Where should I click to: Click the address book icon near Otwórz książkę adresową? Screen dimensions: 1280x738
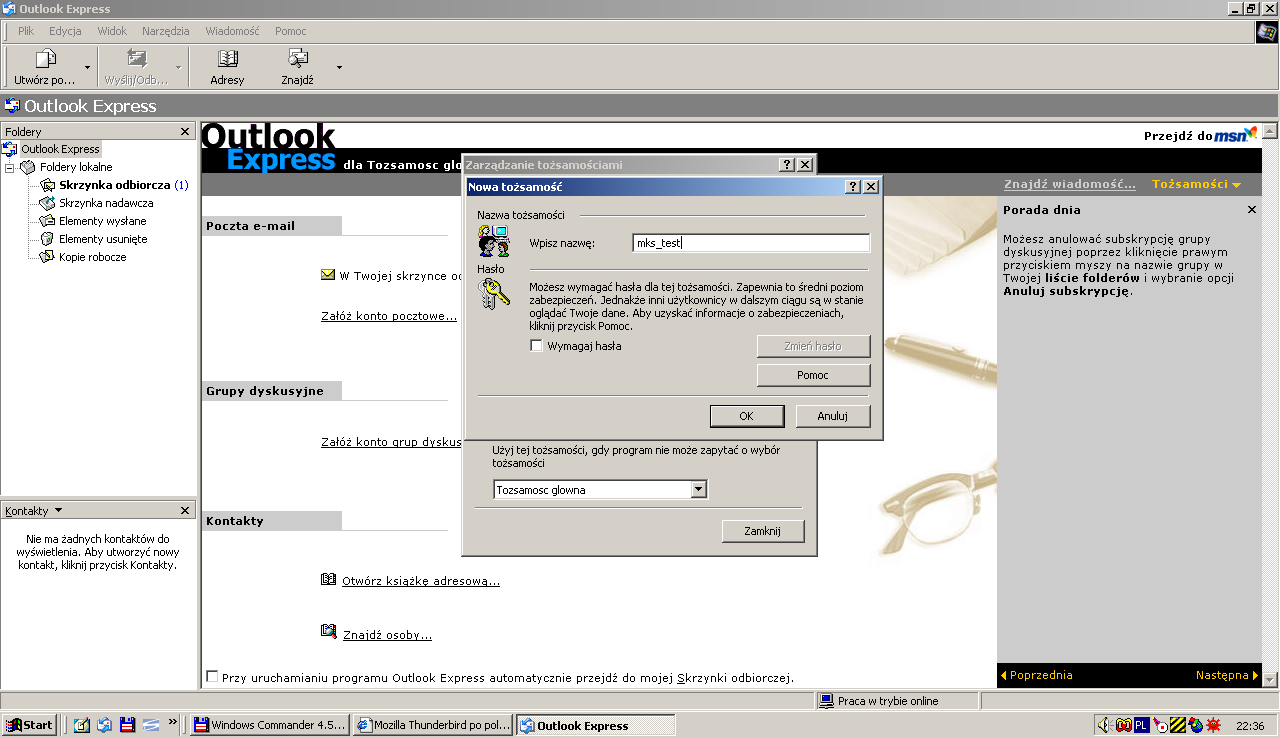click(x=329, y=580)
